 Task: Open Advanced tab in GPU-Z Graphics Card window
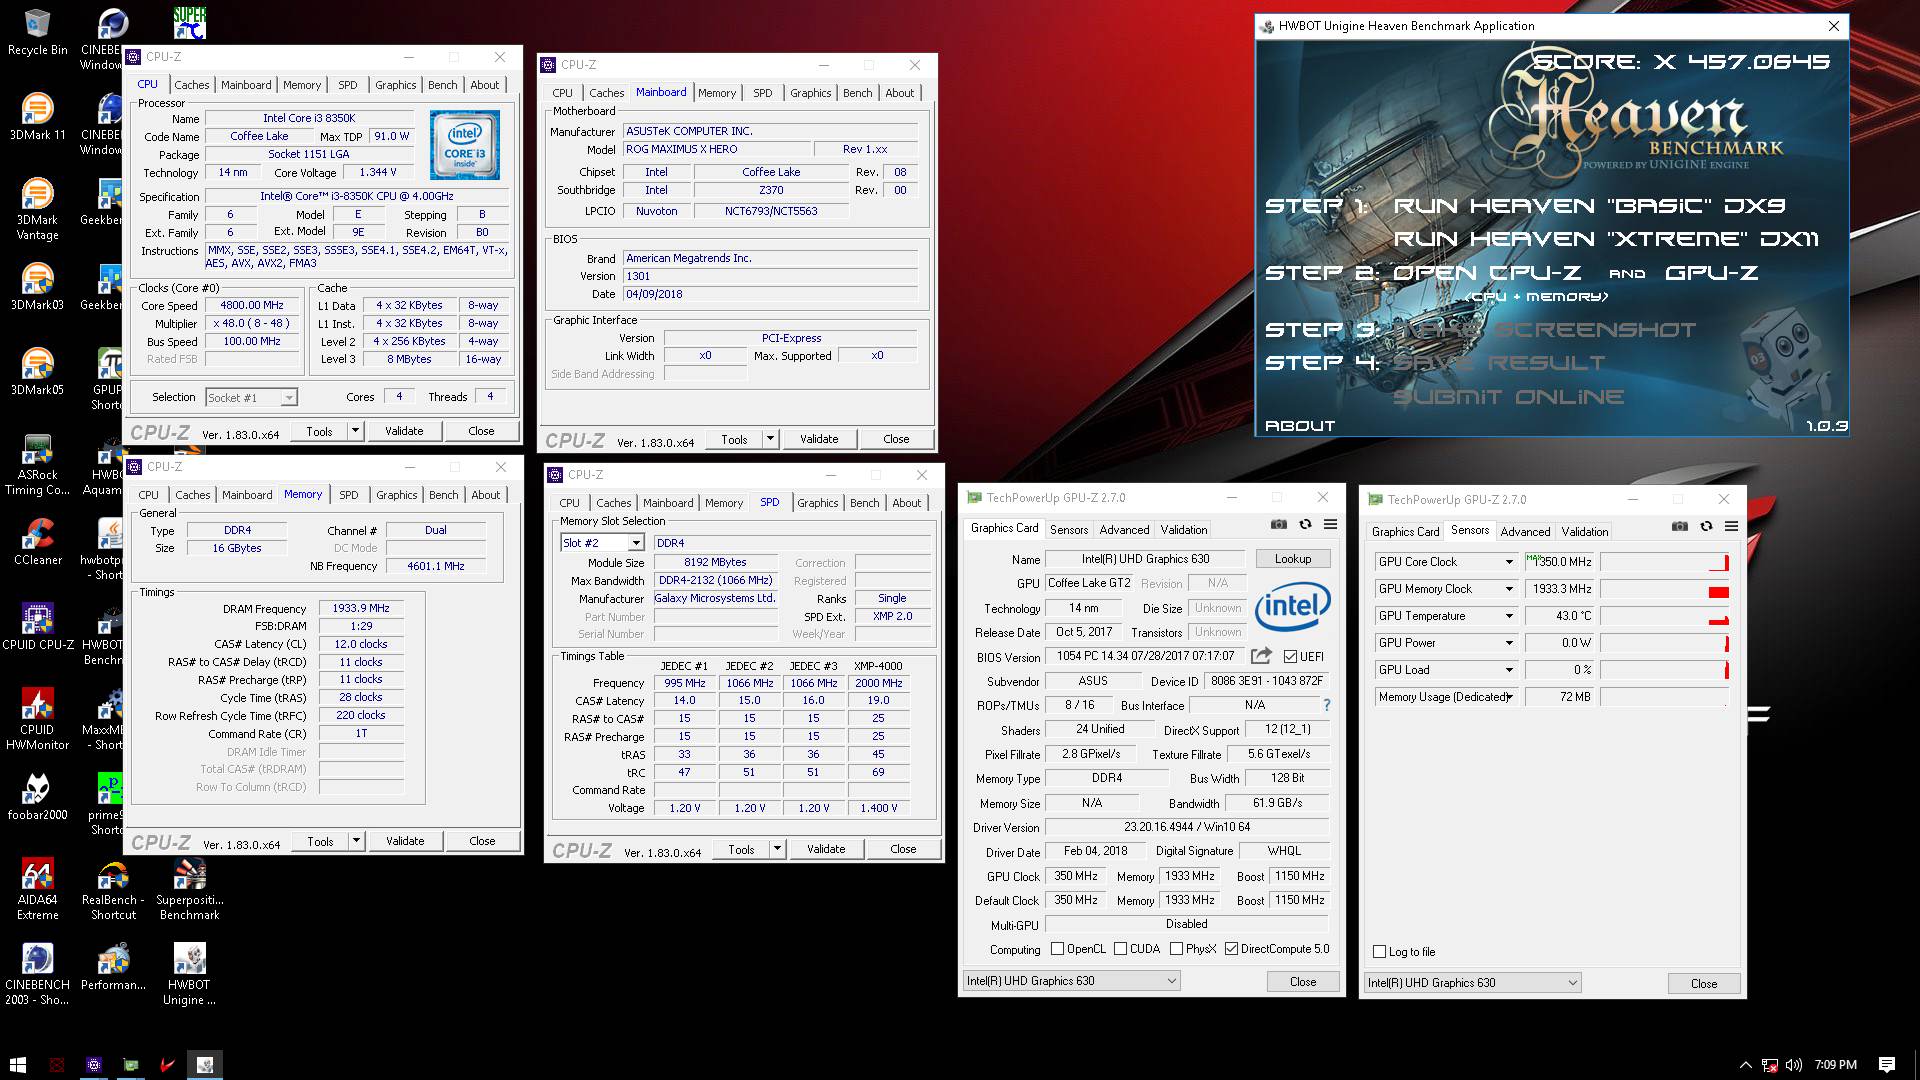(x=1125, y=530)
